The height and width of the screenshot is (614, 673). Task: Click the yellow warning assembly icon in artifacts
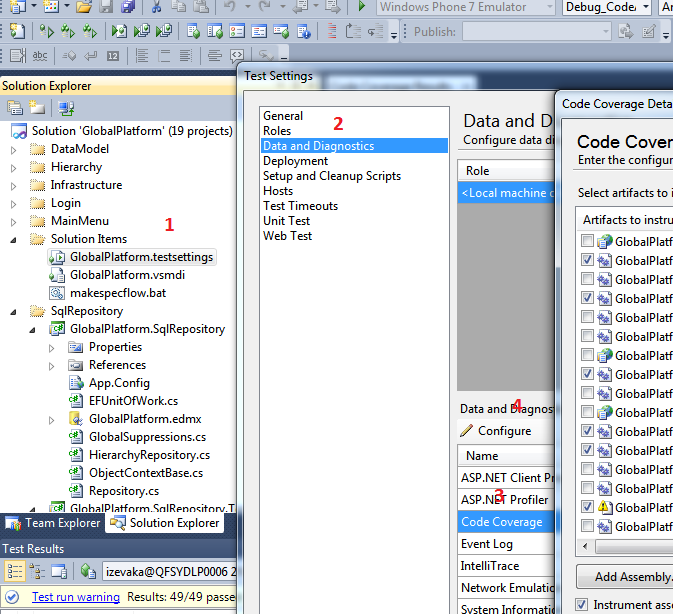pos(604,507)
